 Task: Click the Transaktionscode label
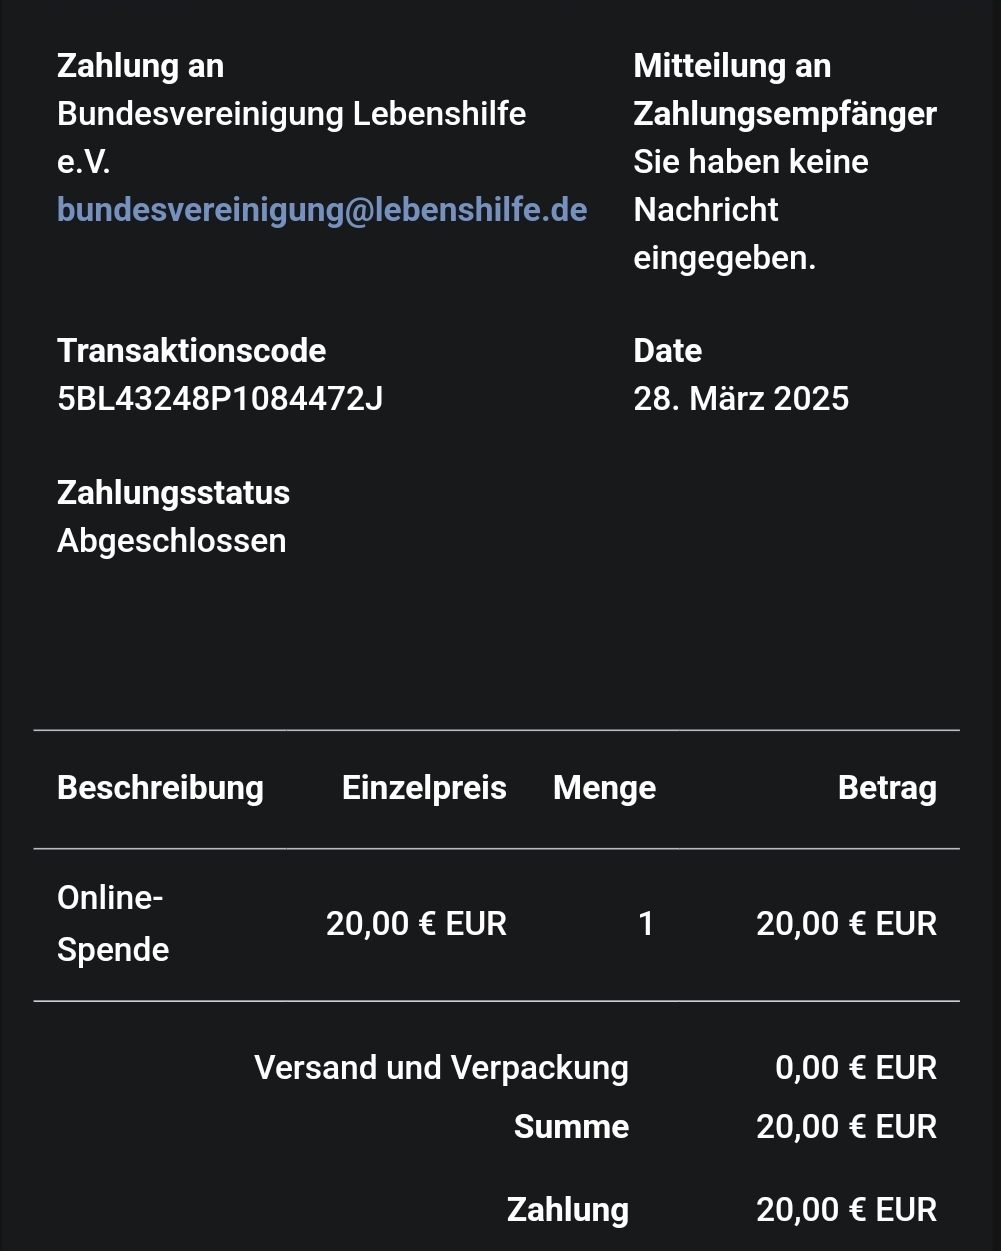pos(191,351)
